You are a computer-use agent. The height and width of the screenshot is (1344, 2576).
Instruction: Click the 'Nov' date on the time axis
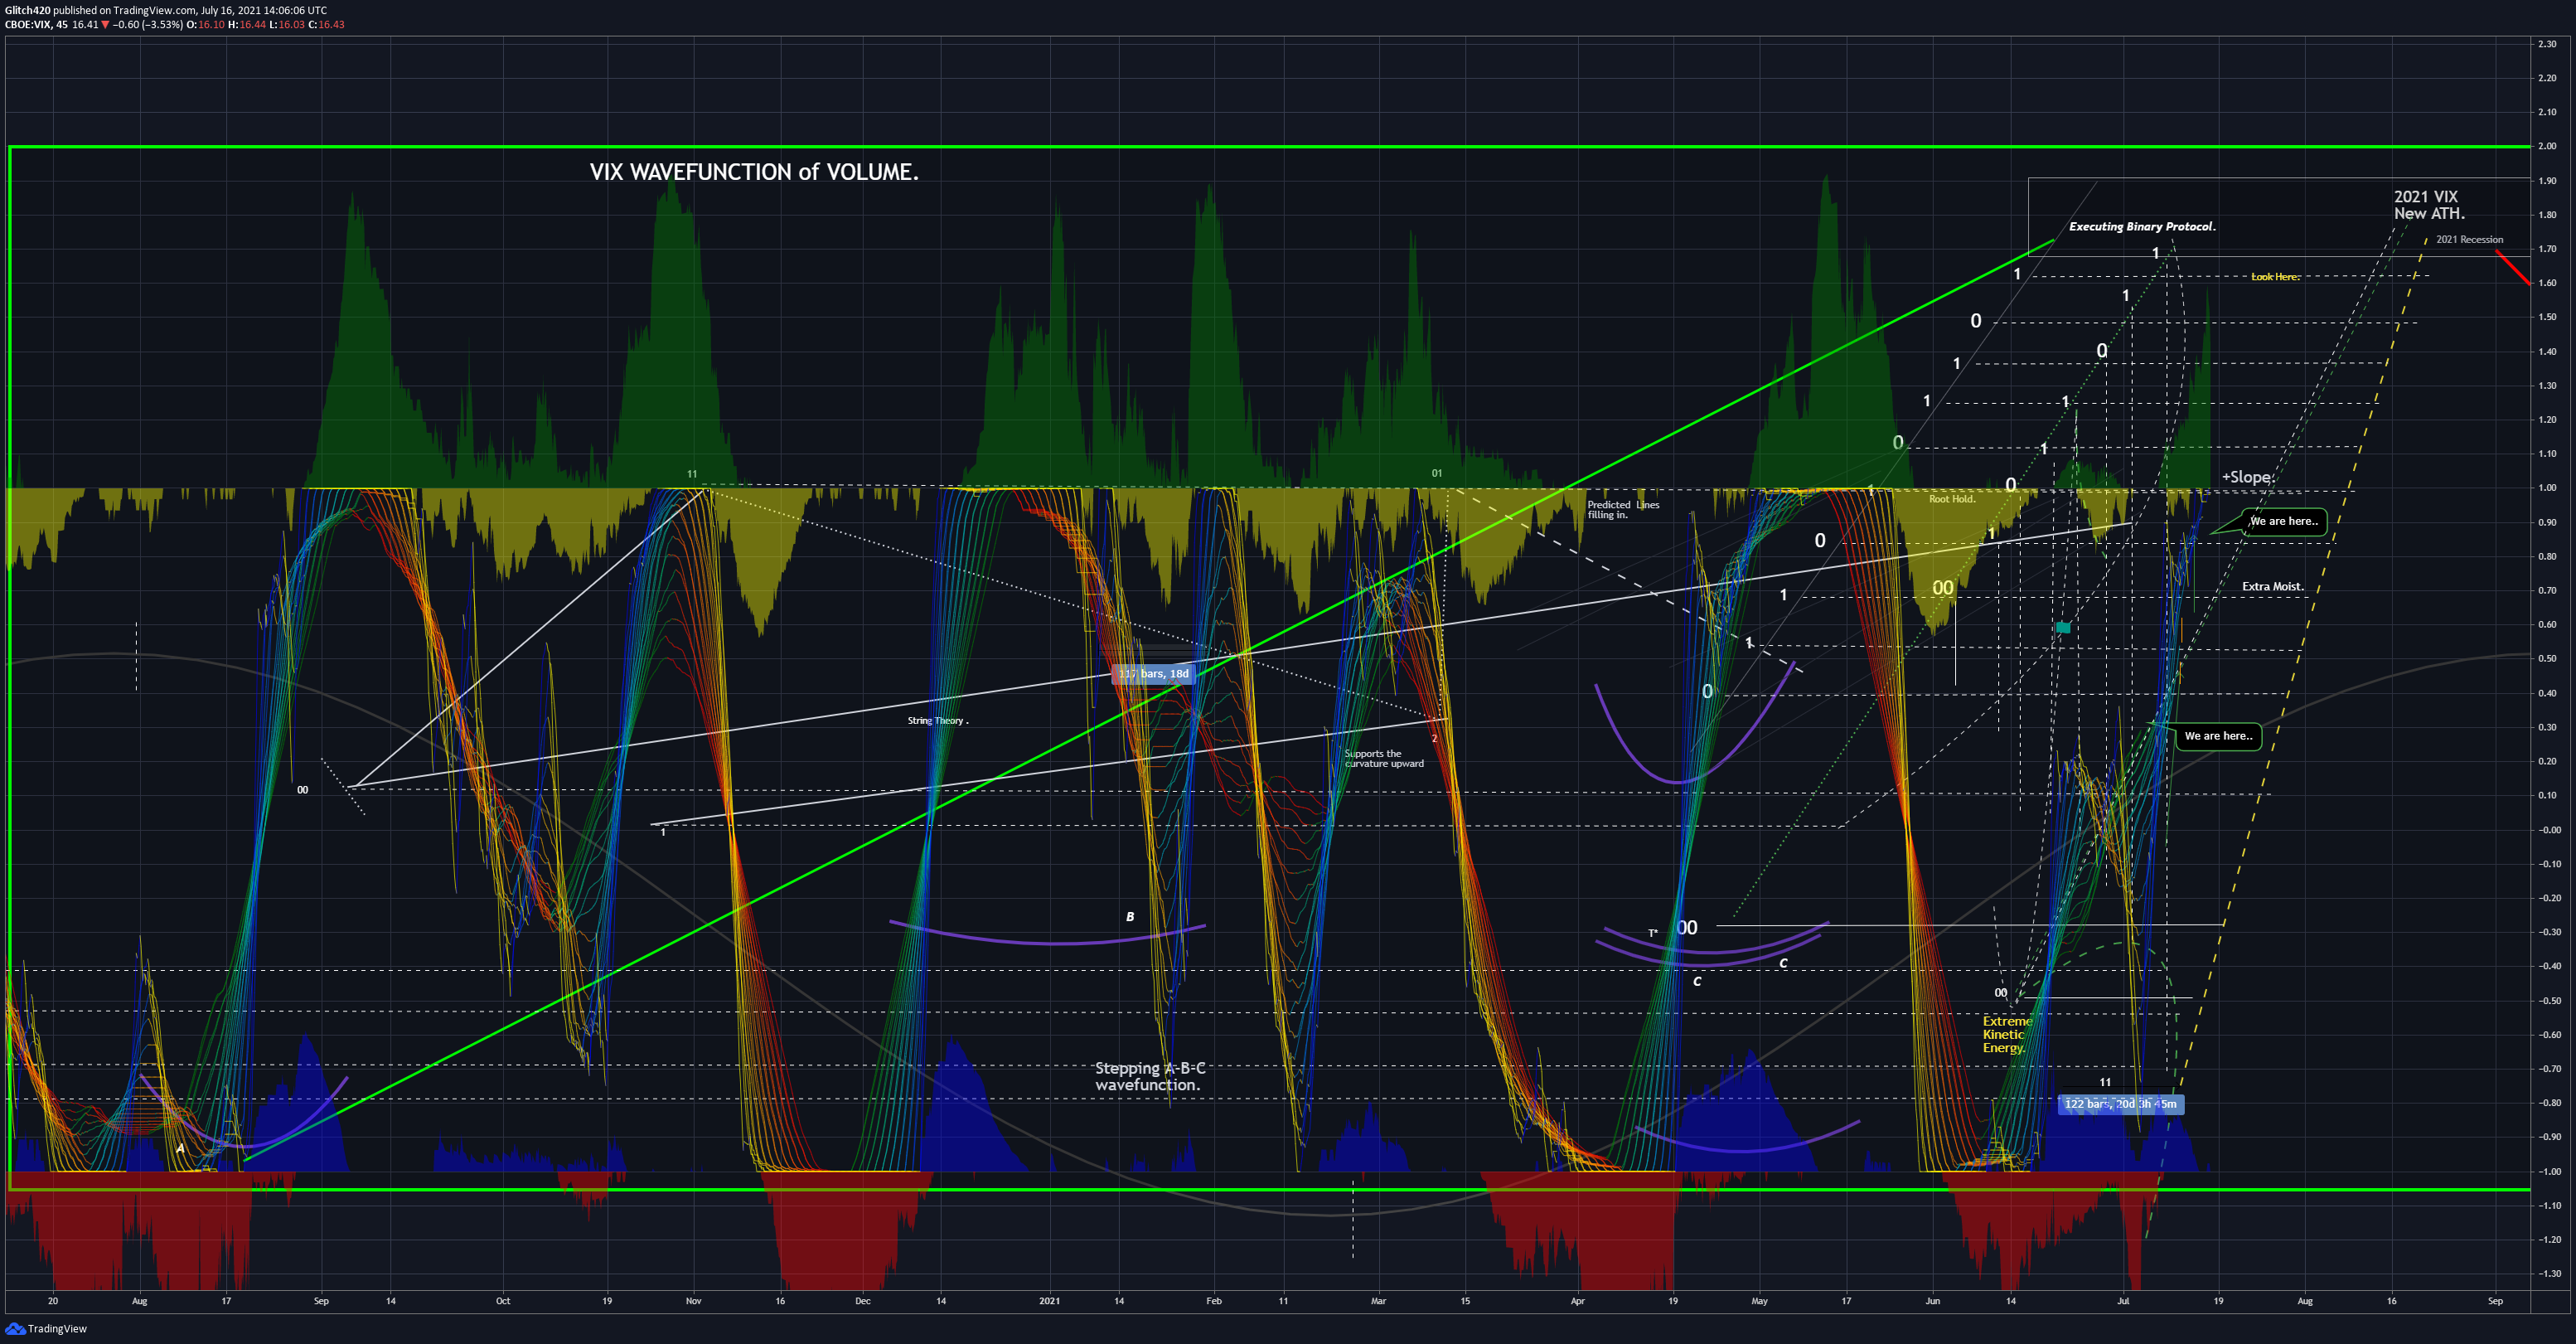click(x=693, y=1301)
